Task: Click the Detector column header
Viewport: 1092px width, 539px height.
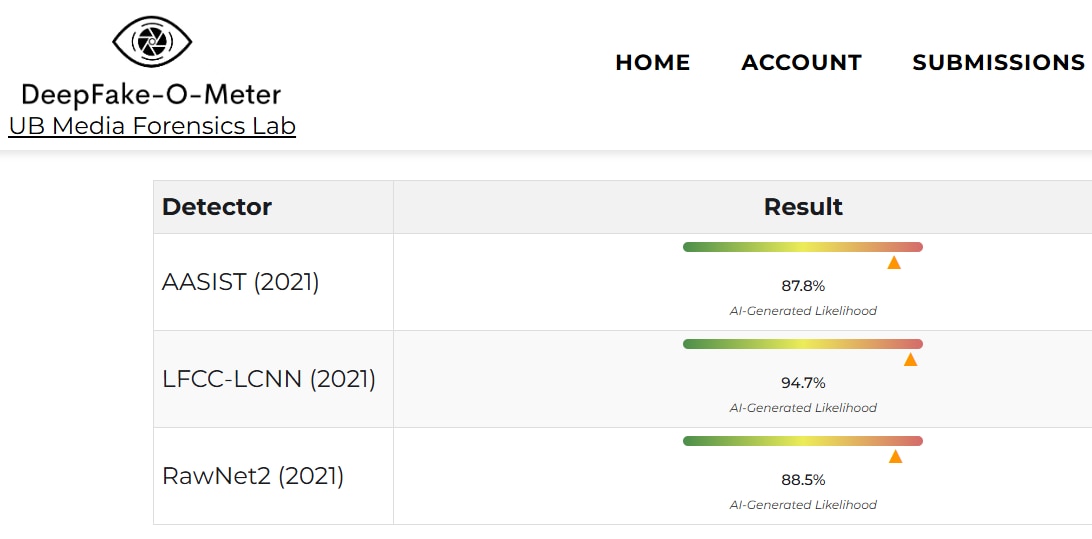Action: point(217,207)
